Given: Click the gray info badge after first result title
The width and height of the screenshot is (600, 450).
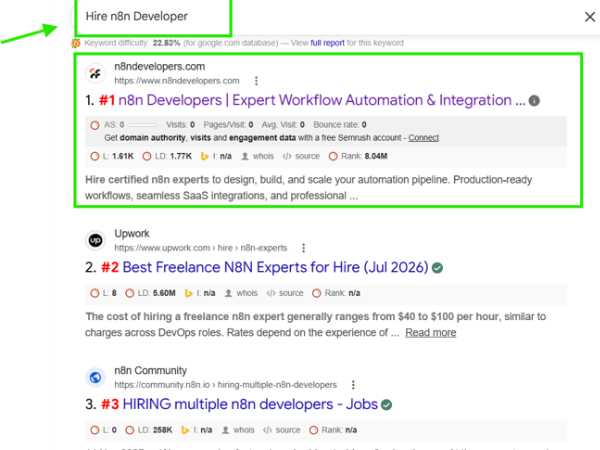Looking at the screenshot, I should pos(534,101).
